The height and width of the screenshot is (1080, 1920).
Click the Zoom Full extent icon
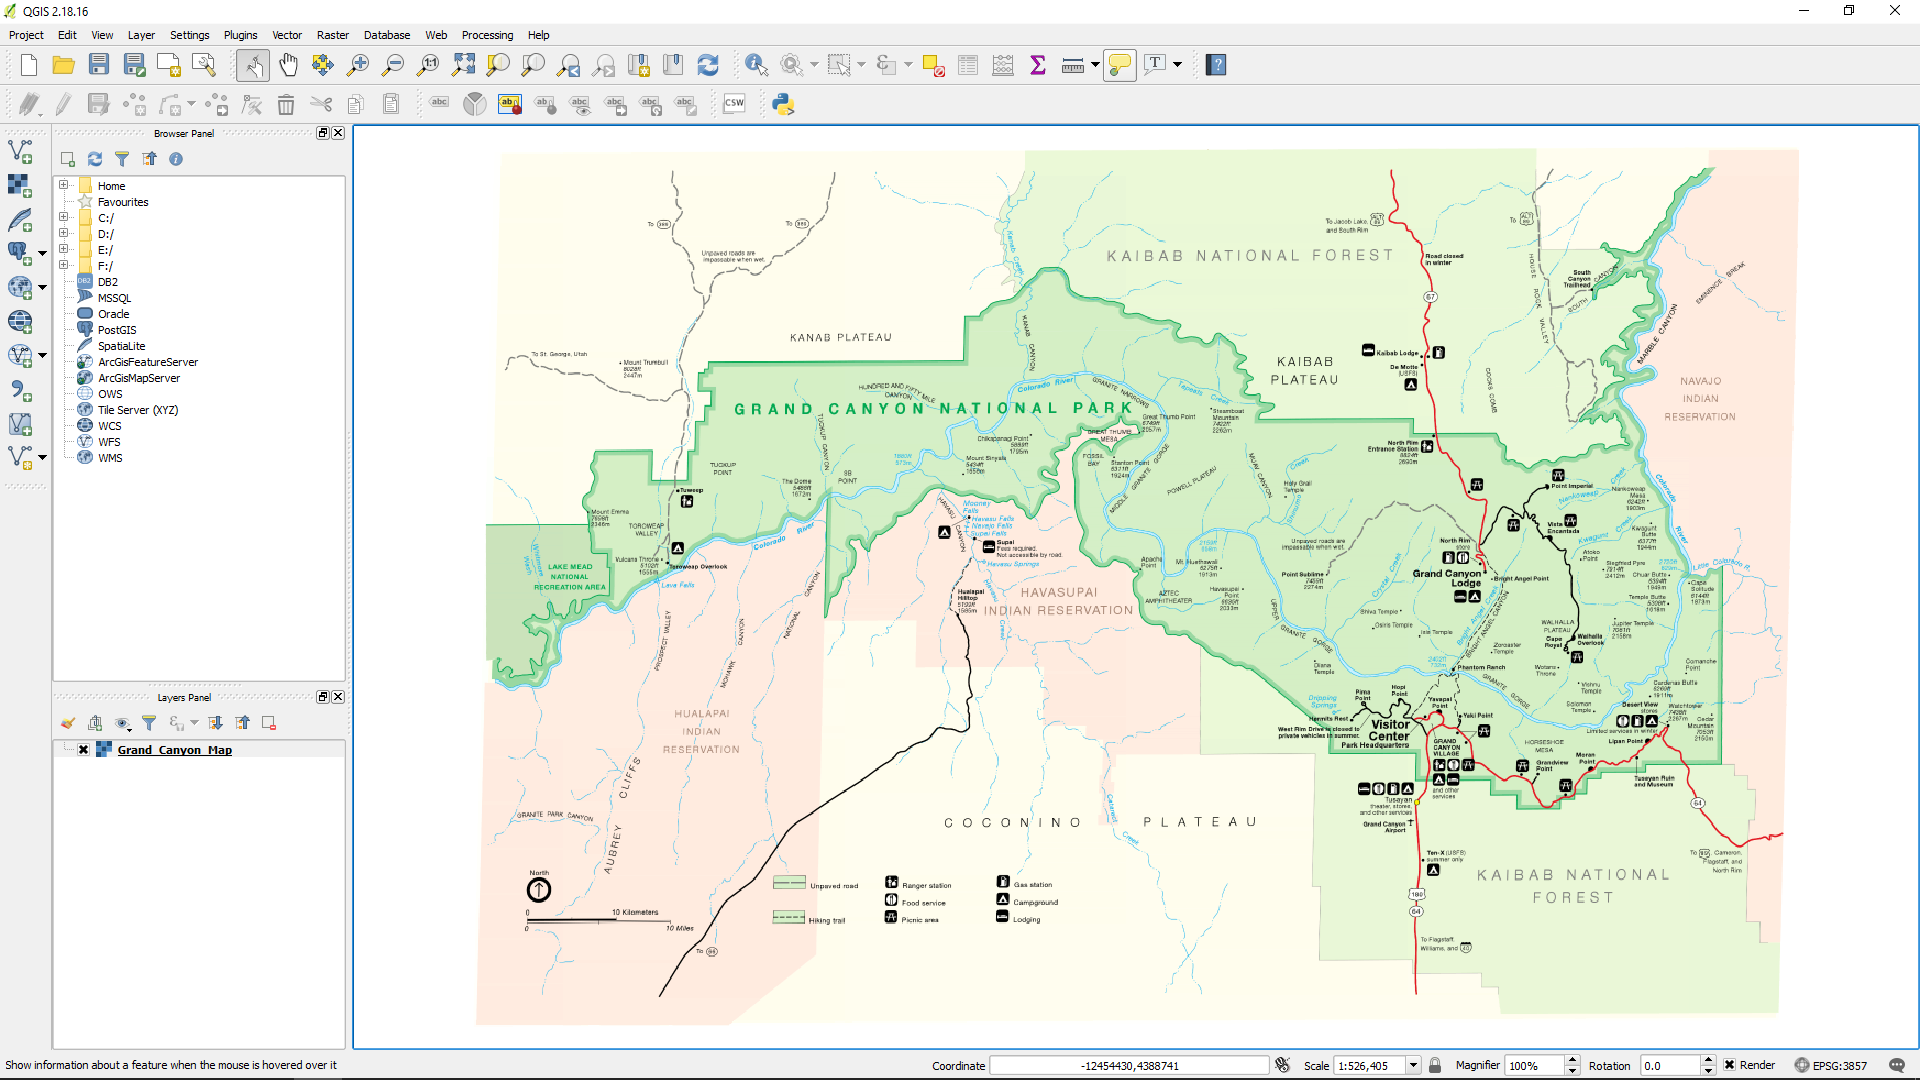[463, 65]
